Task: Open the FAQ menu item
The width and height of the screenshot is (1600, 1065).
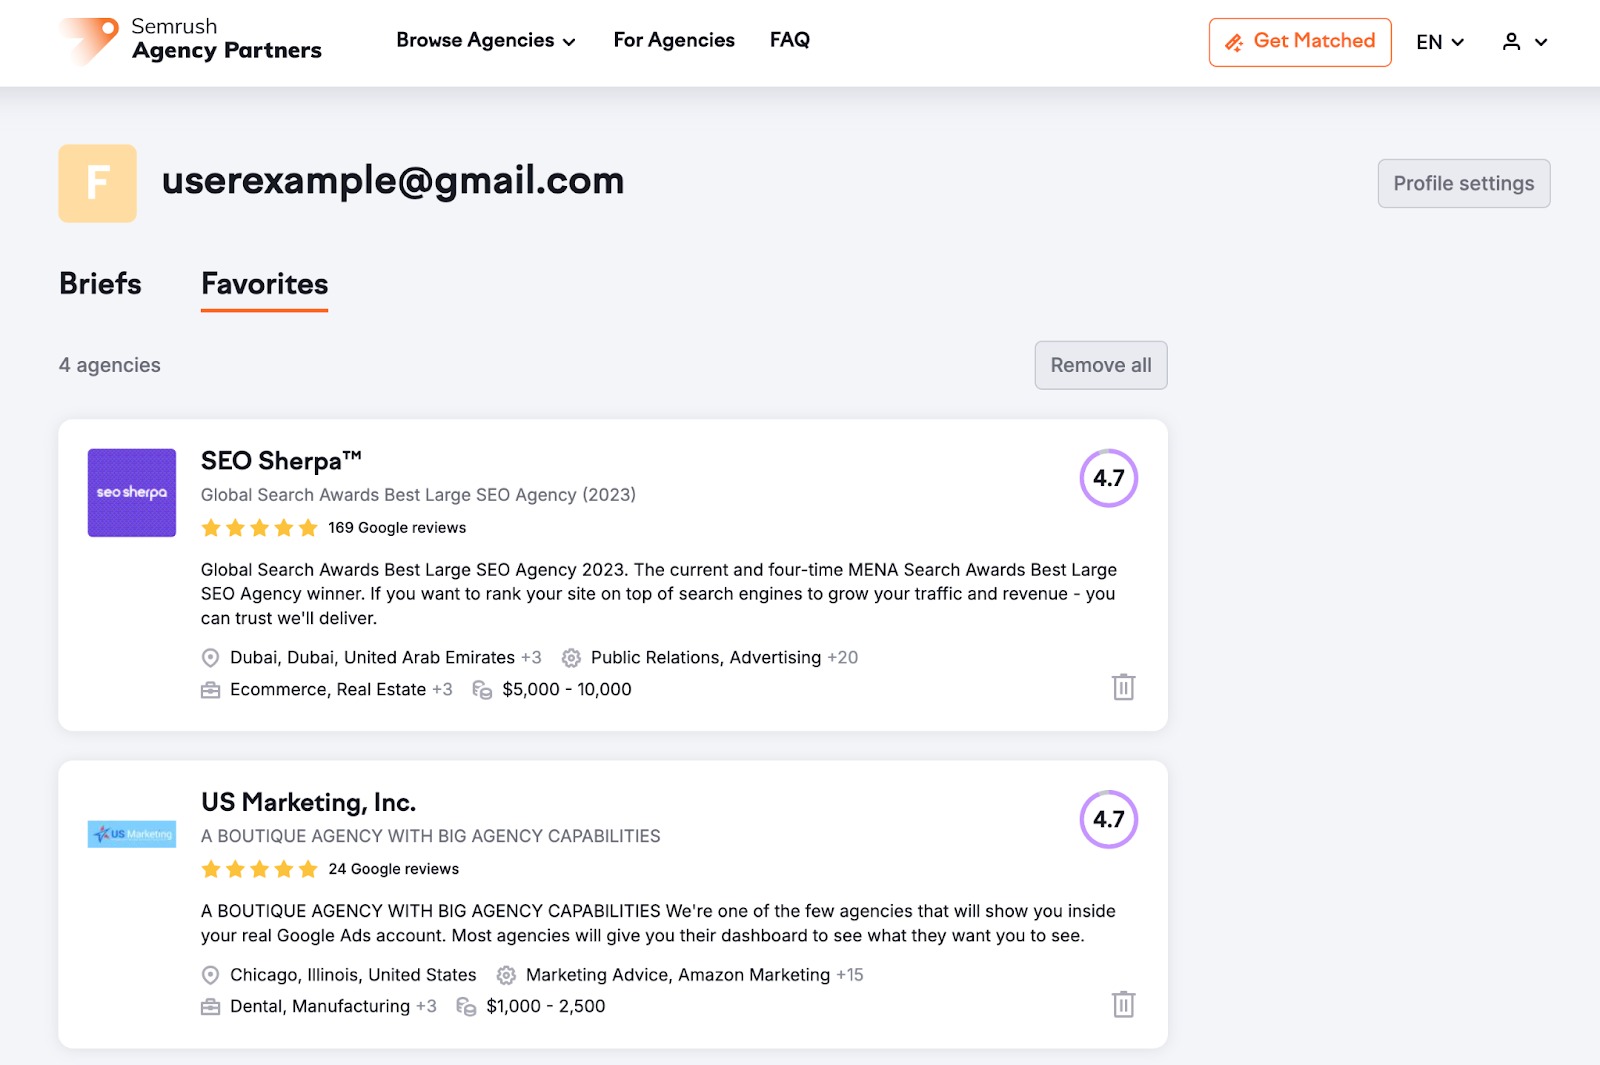Action: click(x=789, y=40)
